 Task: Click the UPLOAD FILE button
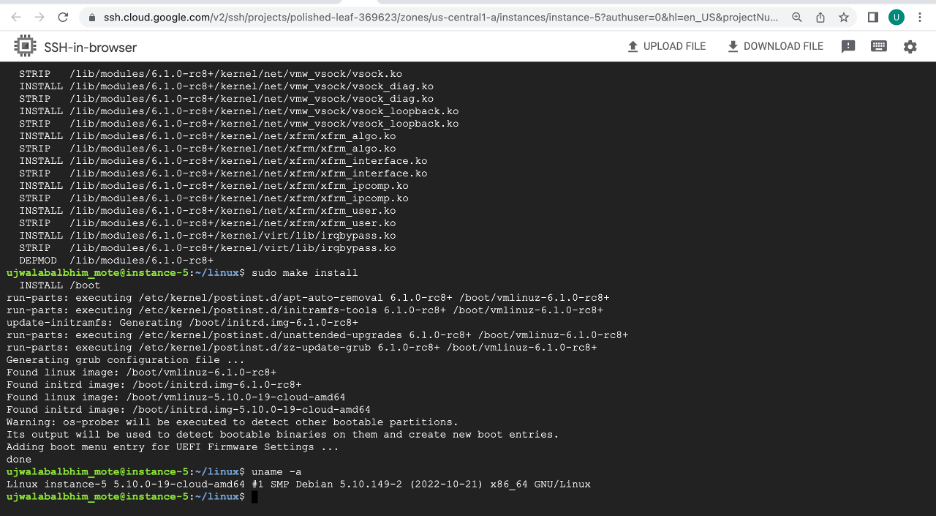pos(667,46)
